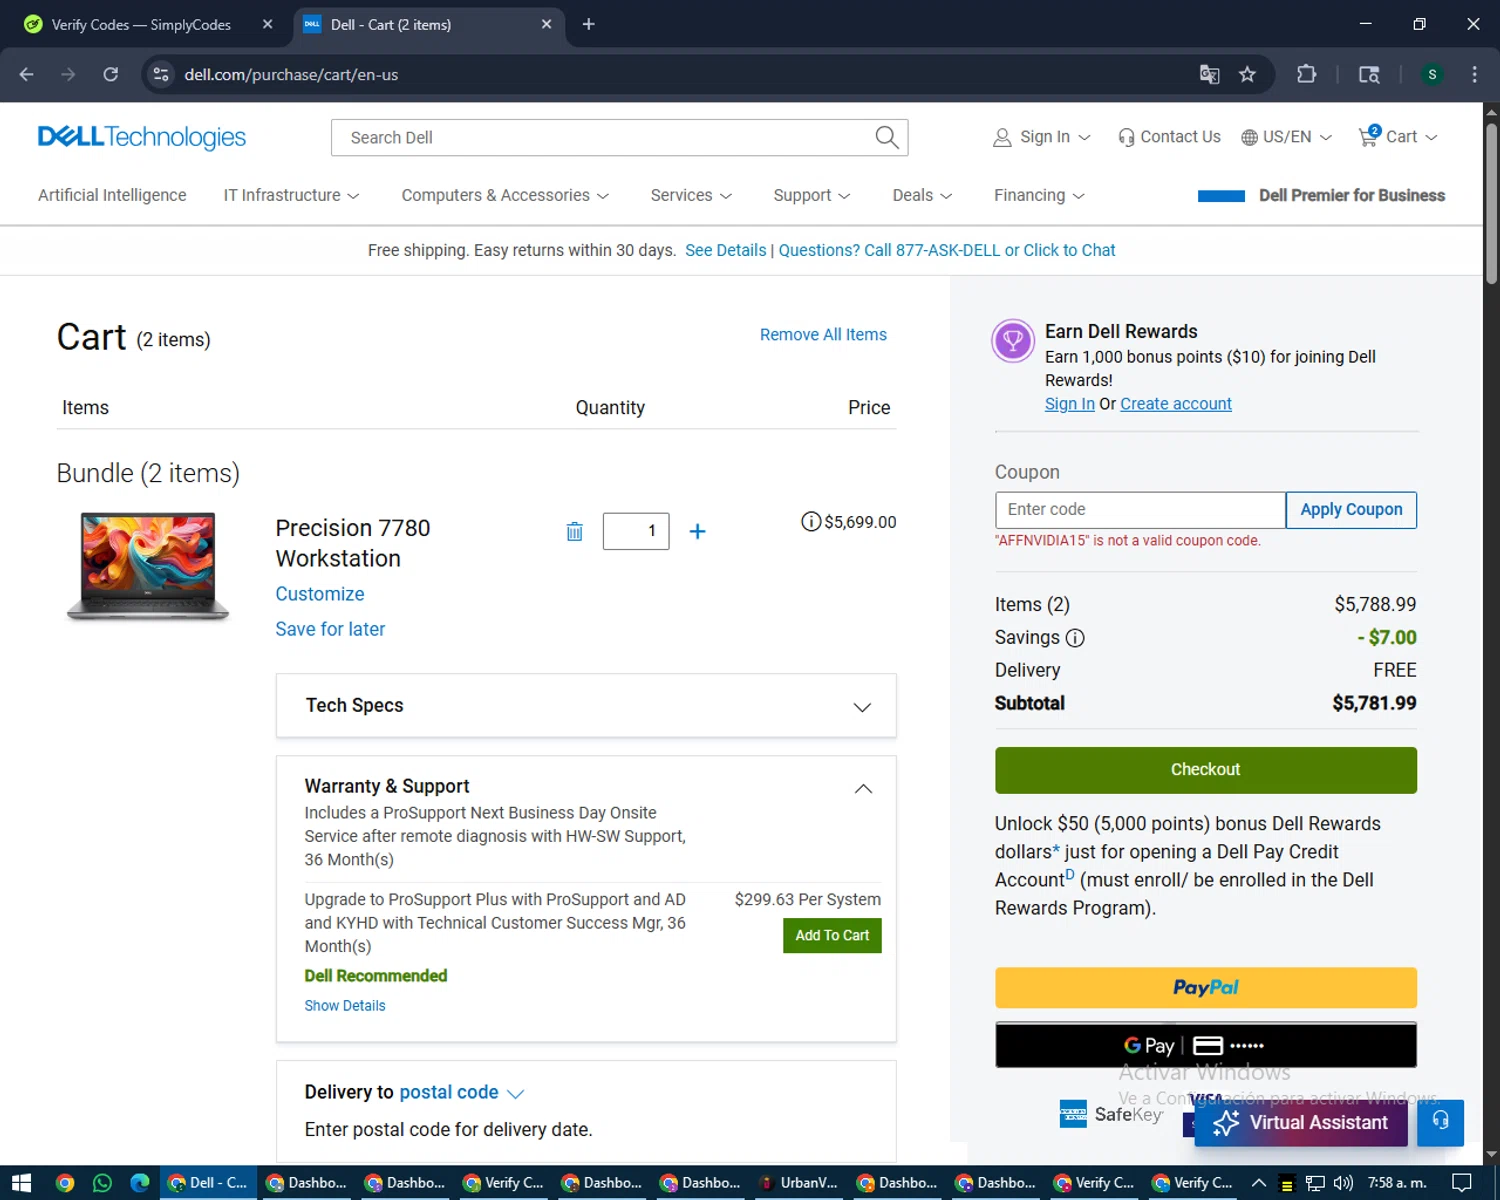Open the Cart dropdown
This screenshot has height=1200, width=1500.
click(1397, 137)
